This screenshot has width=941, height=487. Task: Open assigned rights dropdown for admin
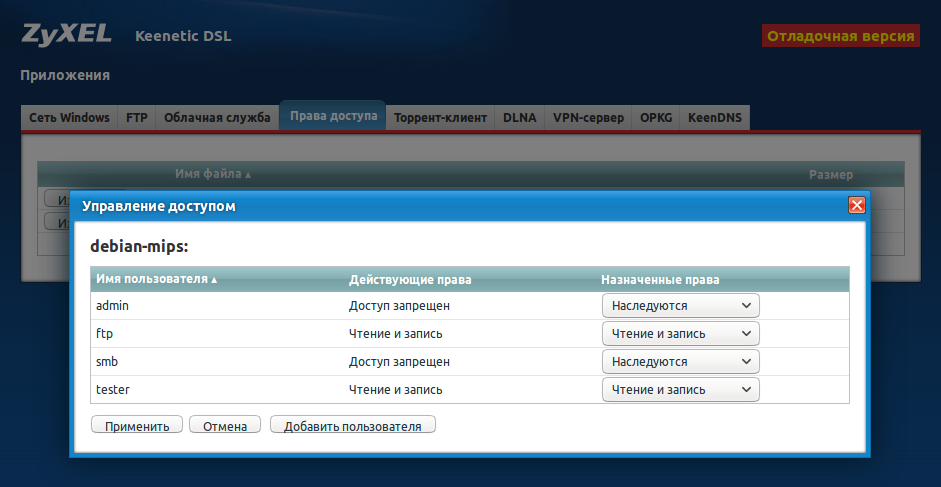tap(681, 306)
